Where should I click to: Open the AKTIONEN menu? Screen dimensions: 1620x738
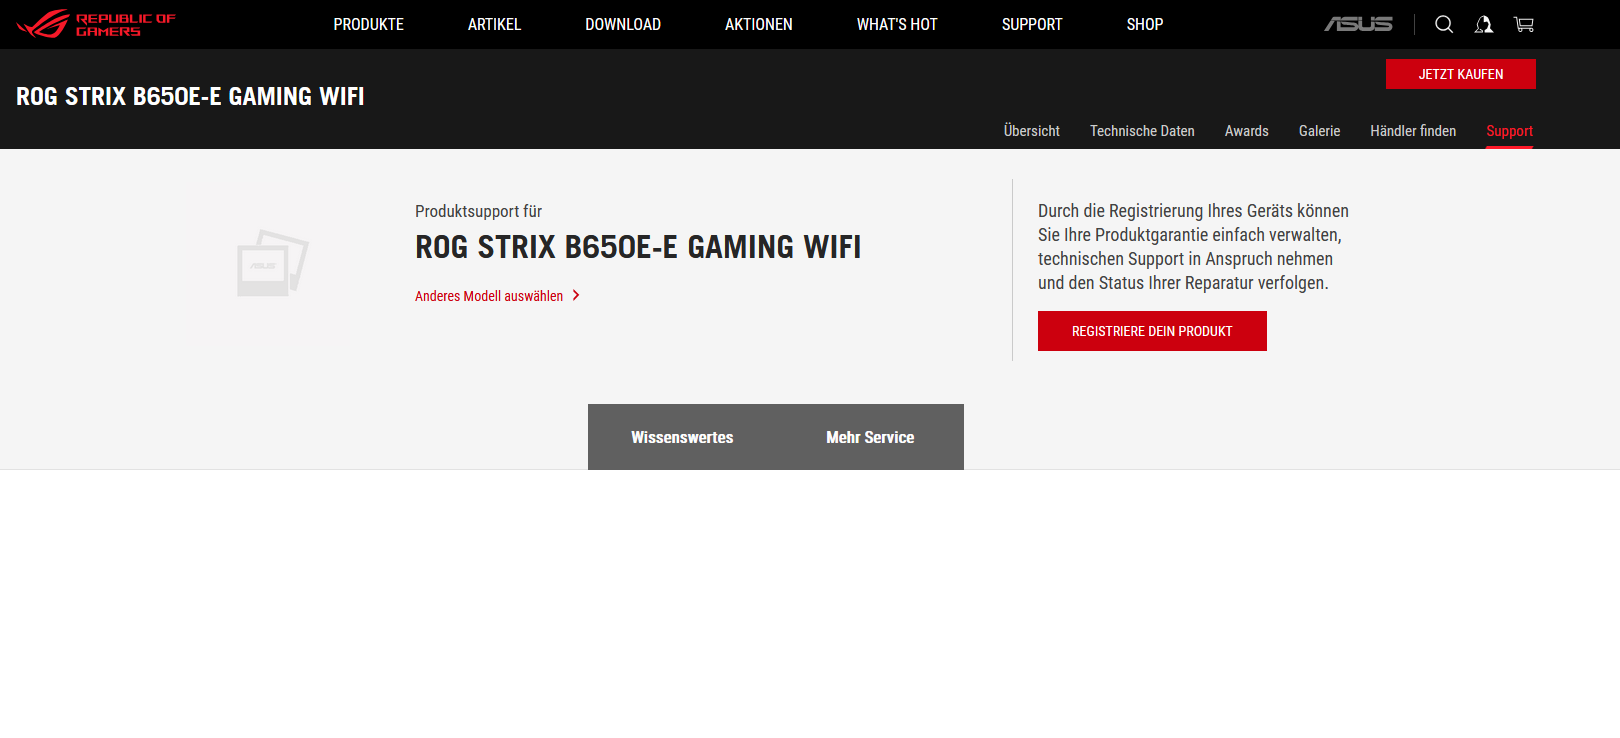click(759, 24)
